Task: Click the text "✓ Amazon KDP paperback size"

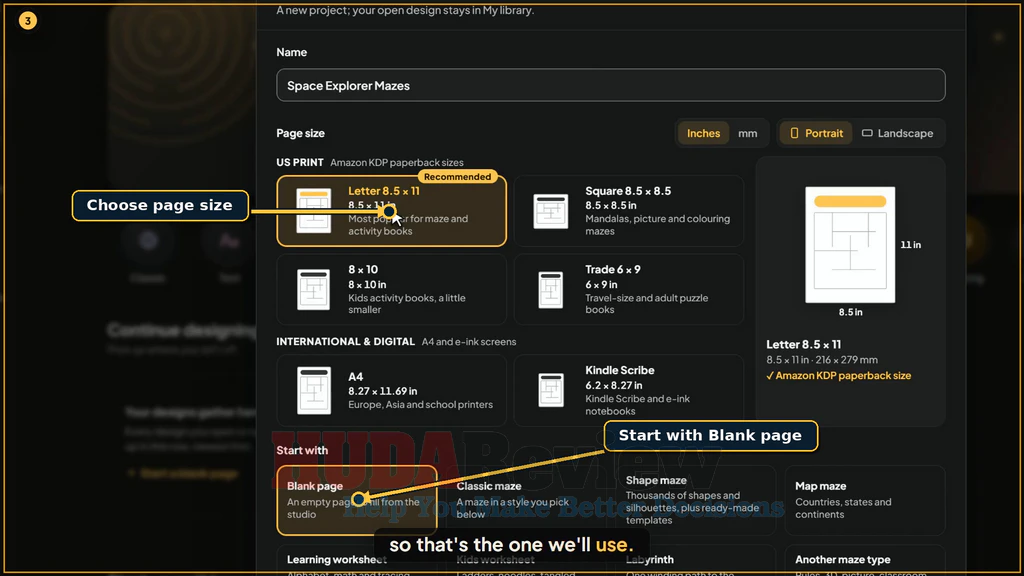Action: [839, 376]
